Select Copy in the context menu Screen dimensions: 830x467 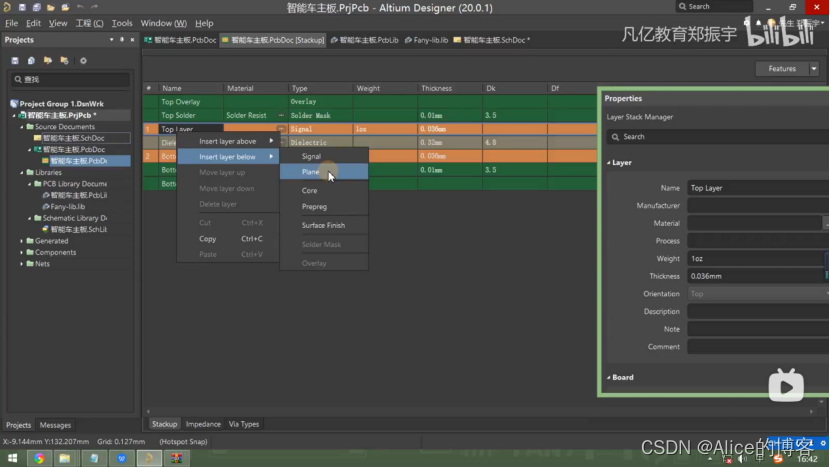click(228, 239)
